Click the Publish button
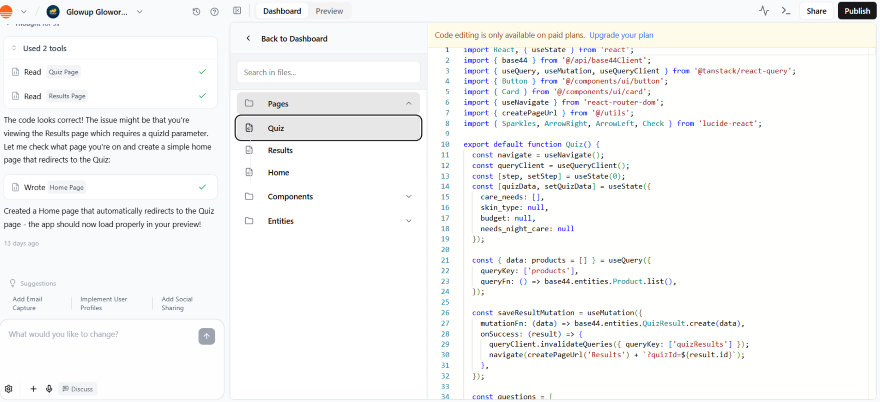Screen dimensions: 880x402 point(857,11)
